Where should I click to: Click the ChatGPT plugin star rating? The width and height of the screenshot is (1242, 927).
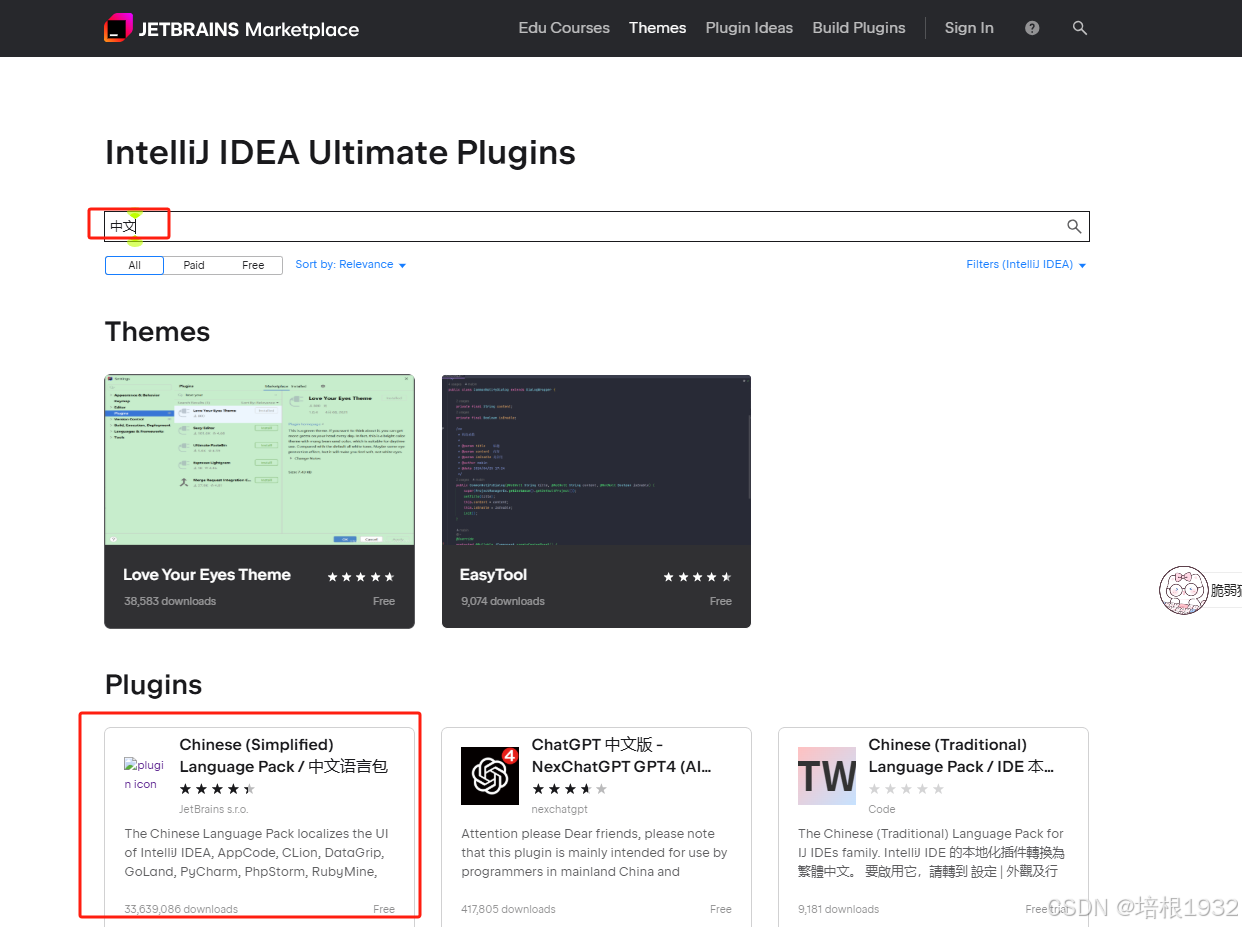point(569,789)
